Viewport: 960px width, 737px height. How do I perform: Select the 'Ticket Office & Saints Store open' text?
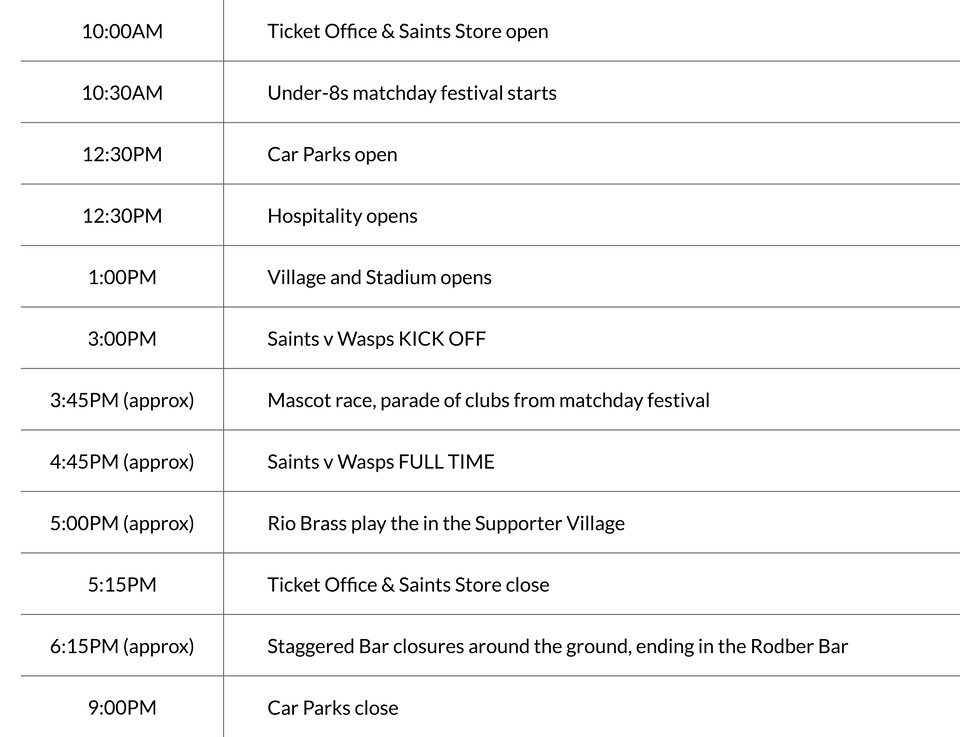coord(407,31)
